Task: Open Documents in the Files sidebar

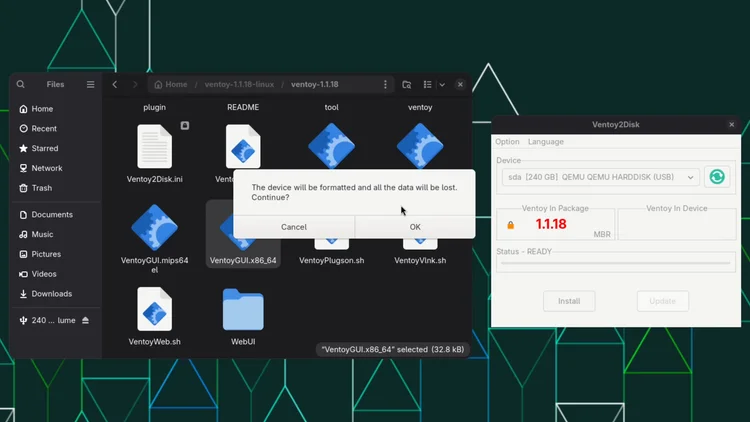Action: click(55, 214)
